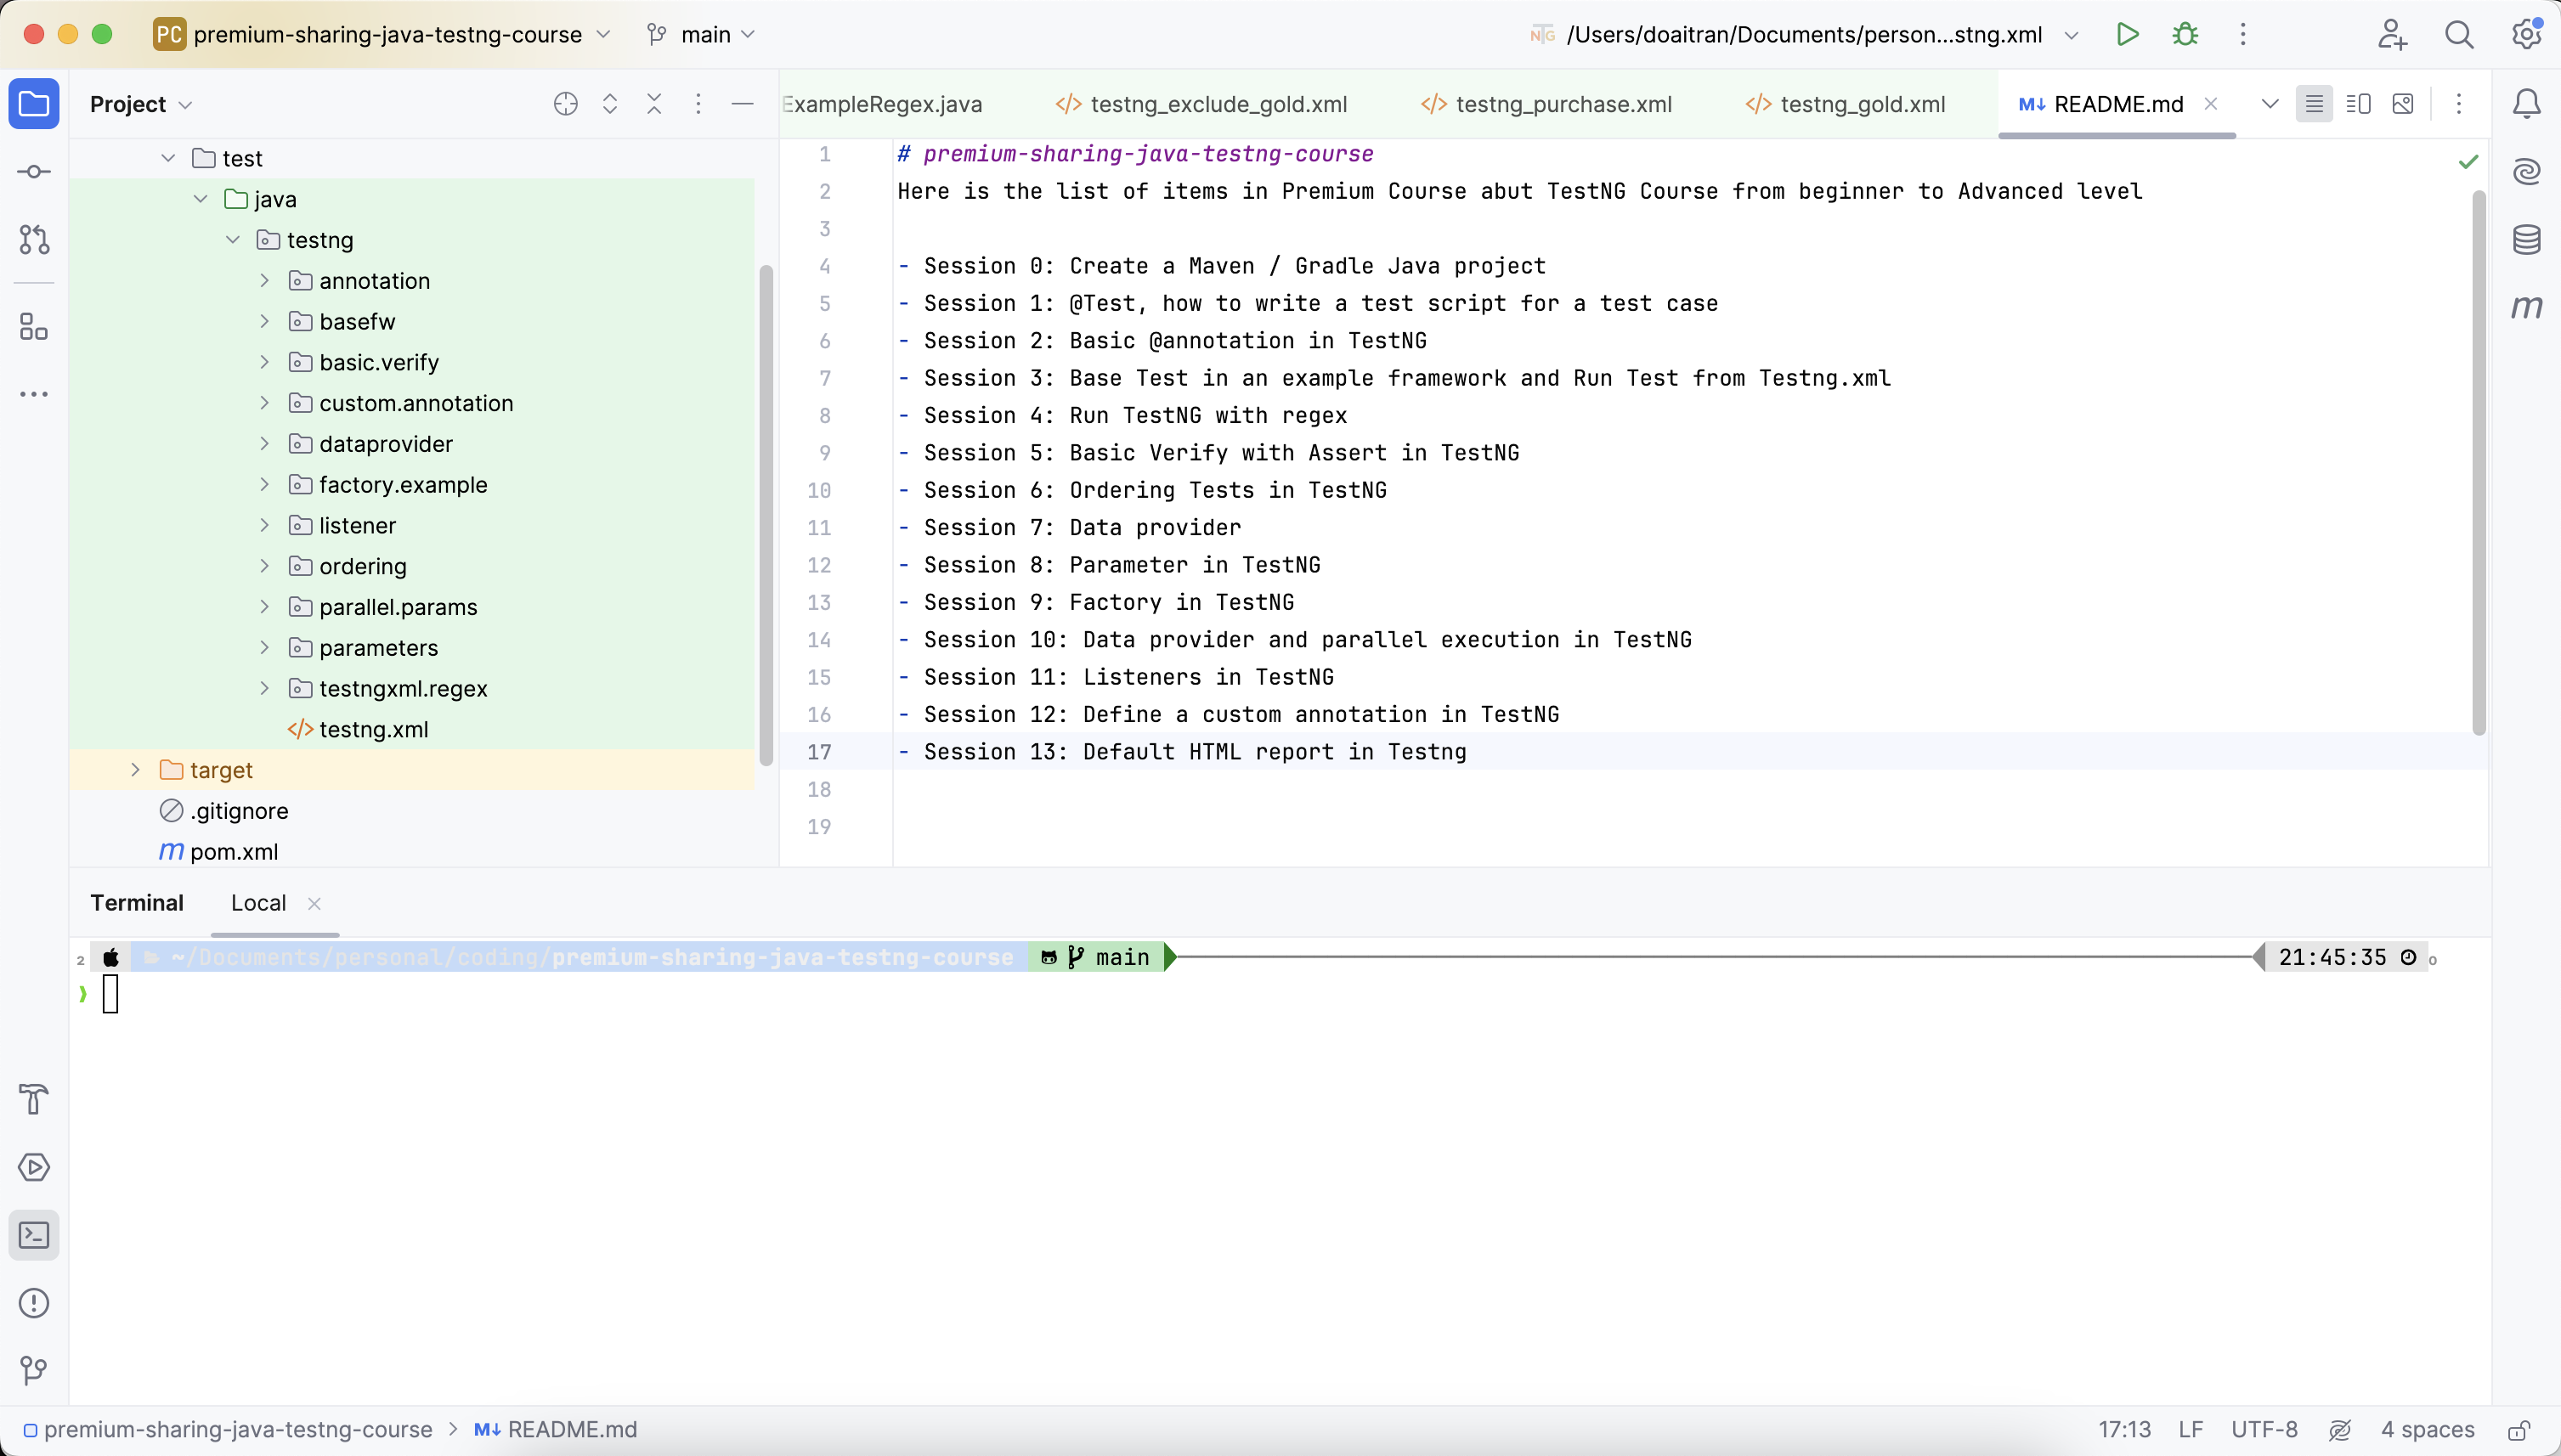Open the AI Assistant spiral icon
Screen dimensions: 2561x1456
(x=2526, y=172)
